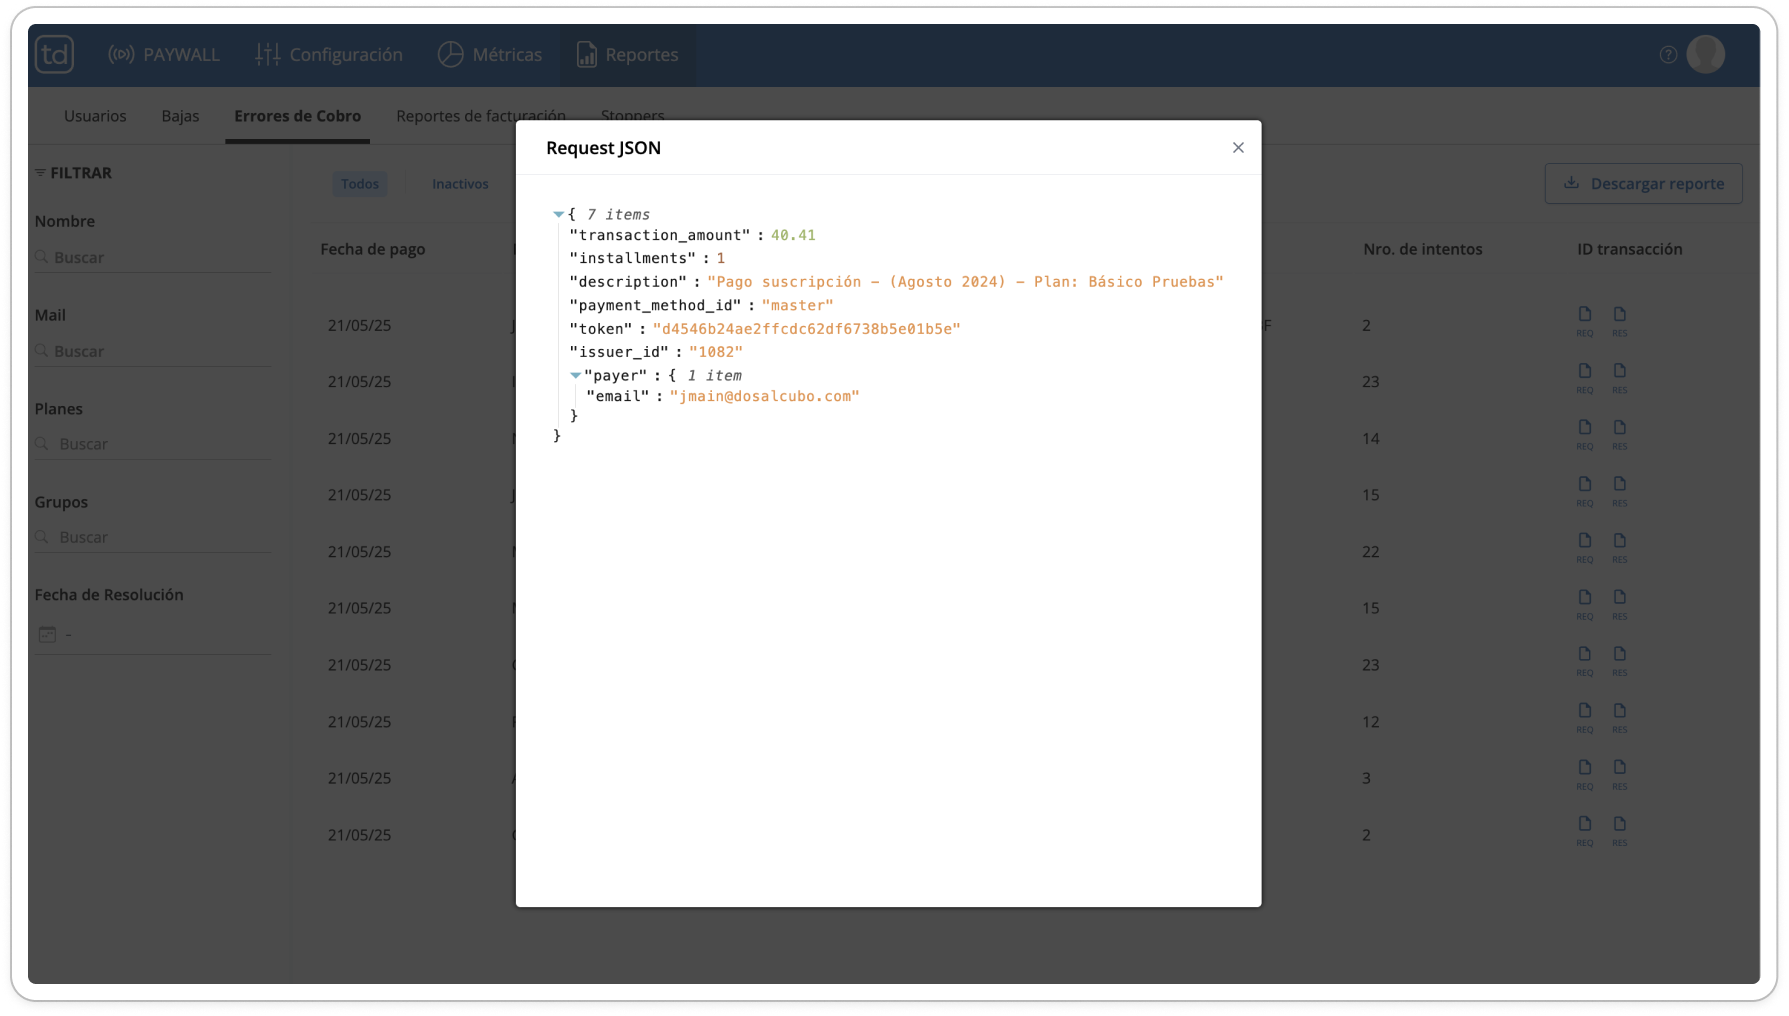Open the Configuración menu
Viewport: 1789px width, 1016px height.
coord(329,55)
